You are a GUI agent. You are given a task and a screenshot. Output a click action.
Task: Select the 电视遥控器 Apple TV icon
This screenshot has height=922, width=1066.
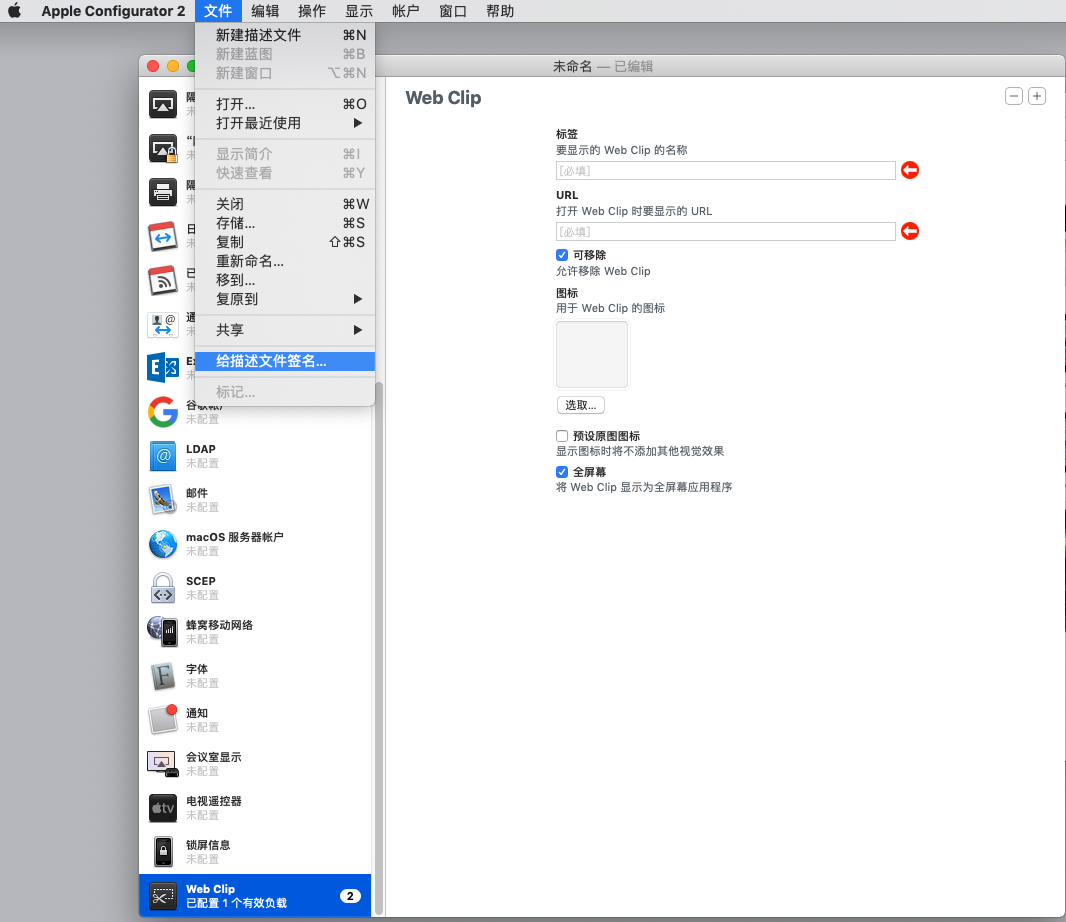[163, 808]
